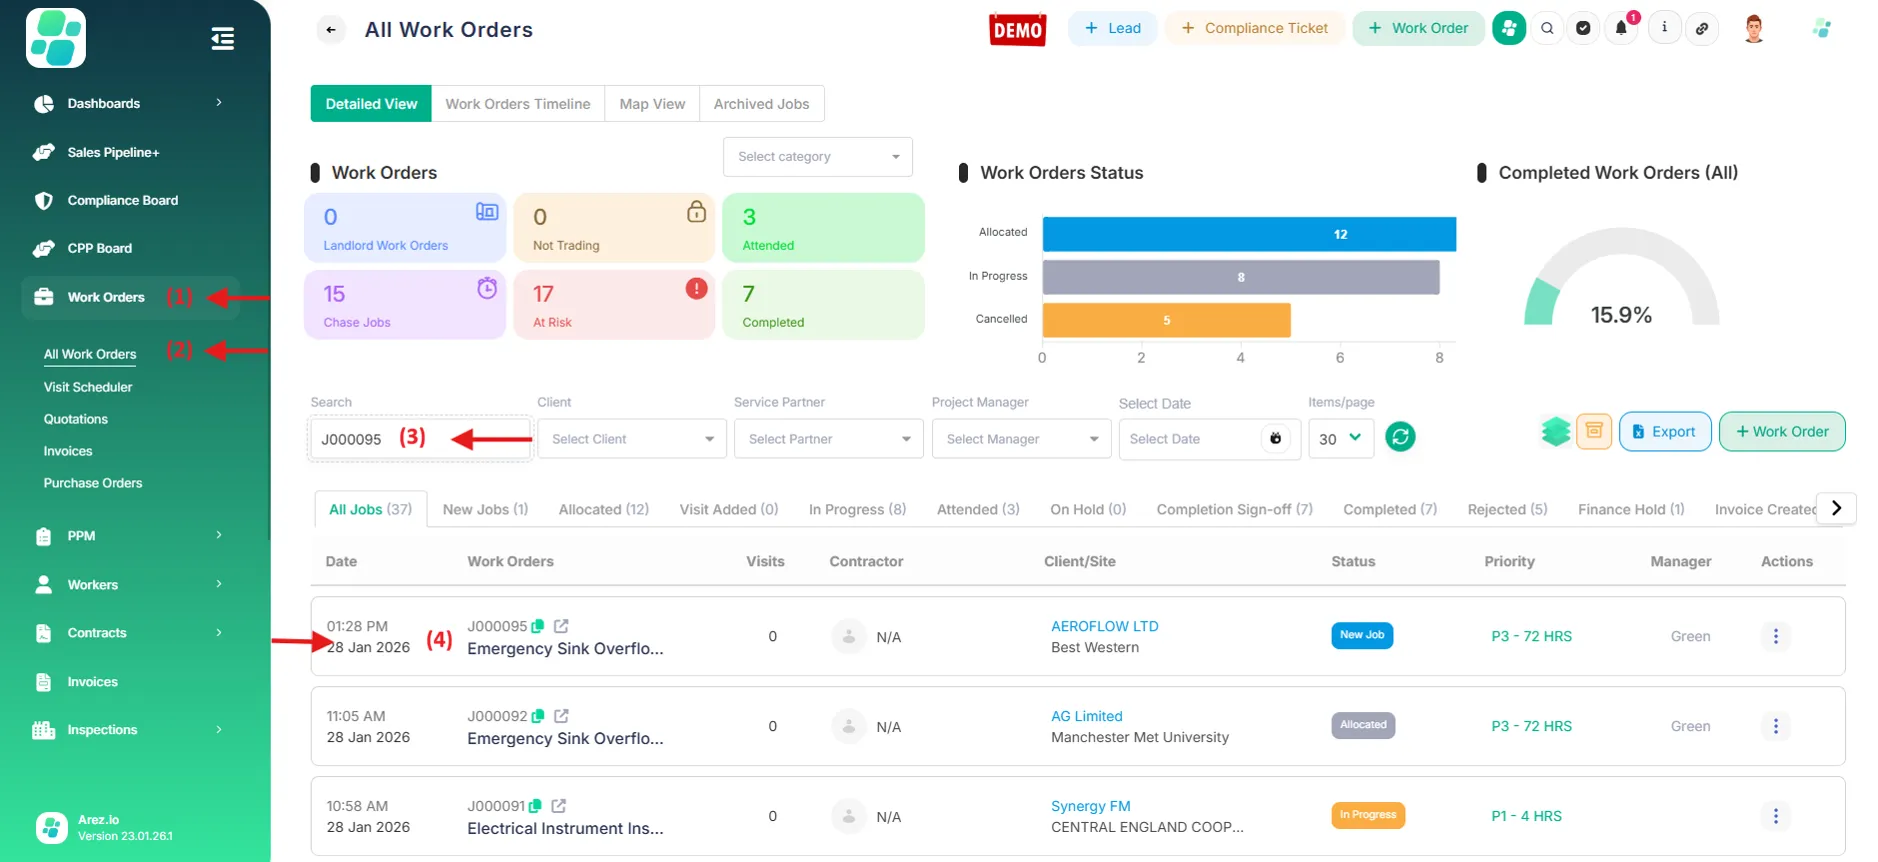Click the search magnifier icon in the header
Screen dimensions: 1878x862
(1547, 28)
